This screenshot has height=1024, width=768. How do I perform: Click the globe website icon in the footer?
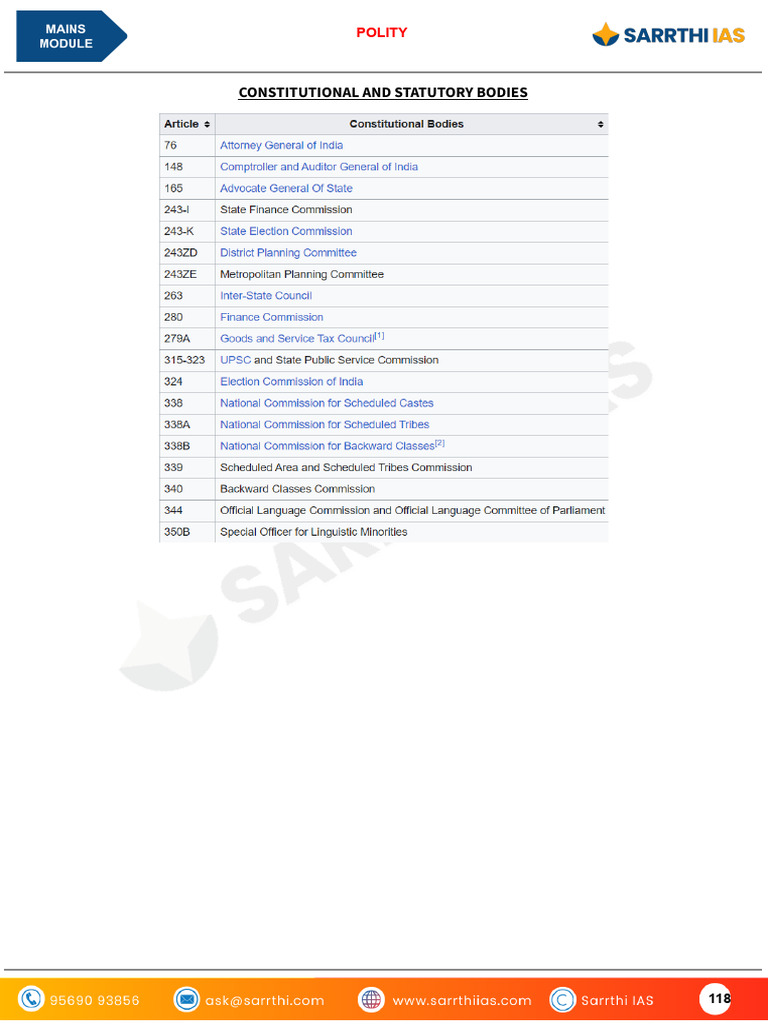(371, 999)
